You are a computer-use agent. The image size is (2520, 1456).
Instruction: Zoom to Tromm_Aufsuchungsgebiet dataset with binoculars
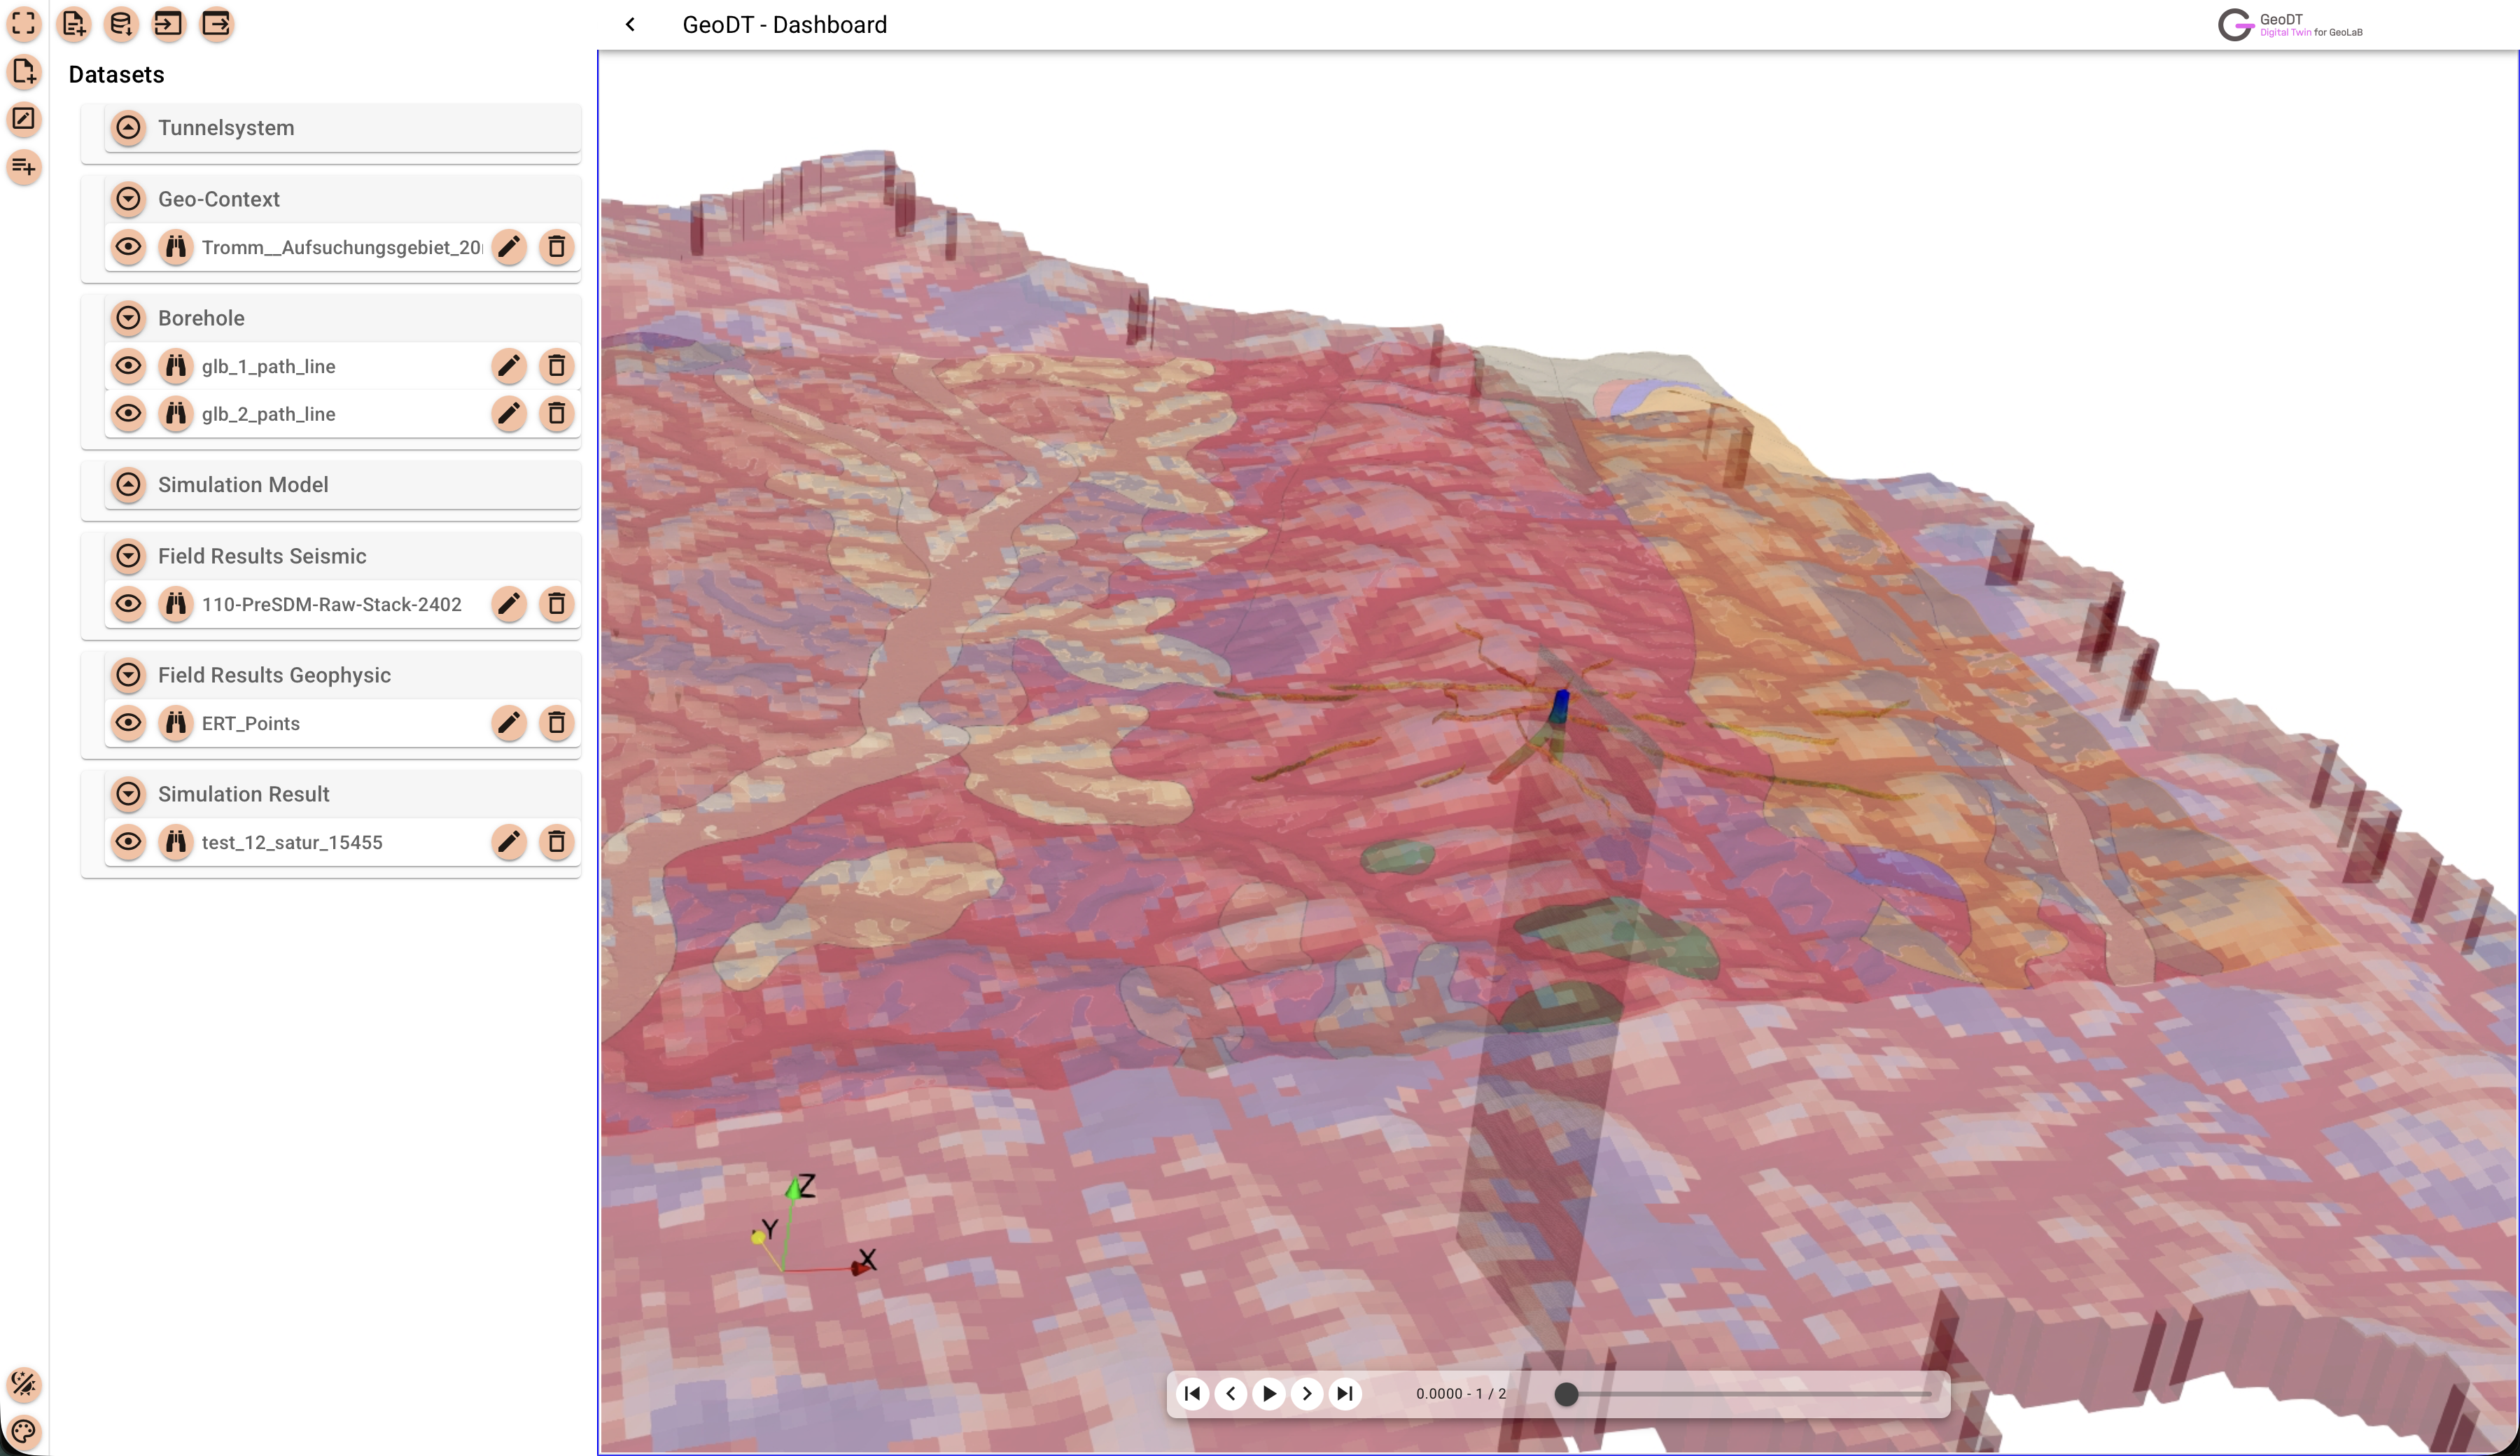[176, 247]
